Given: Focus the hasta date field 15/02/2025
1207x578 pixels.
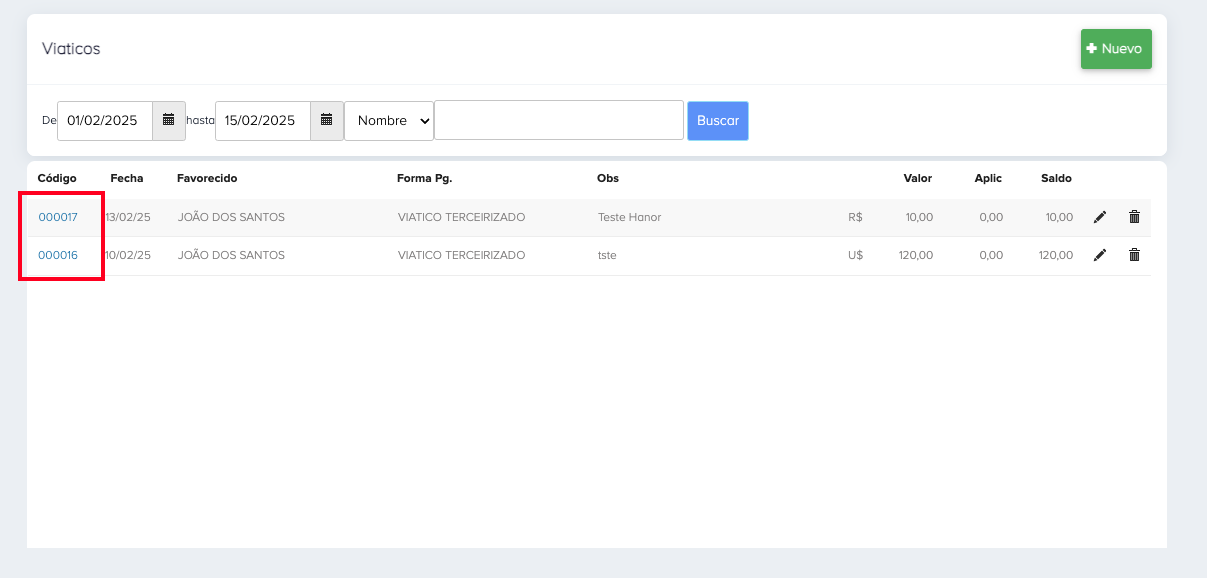Looking at the screenshot, I should point(262,120).
